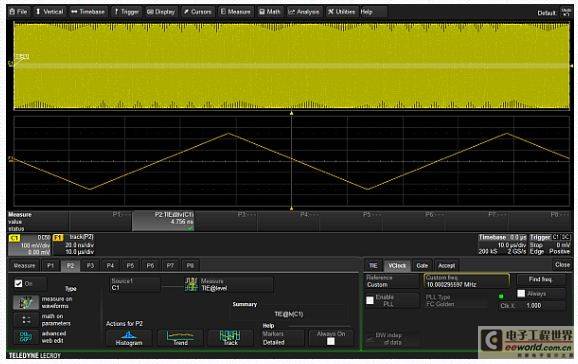The image size is (578, 364).
Task: Open the Math menu
Action: click(270, 12)
